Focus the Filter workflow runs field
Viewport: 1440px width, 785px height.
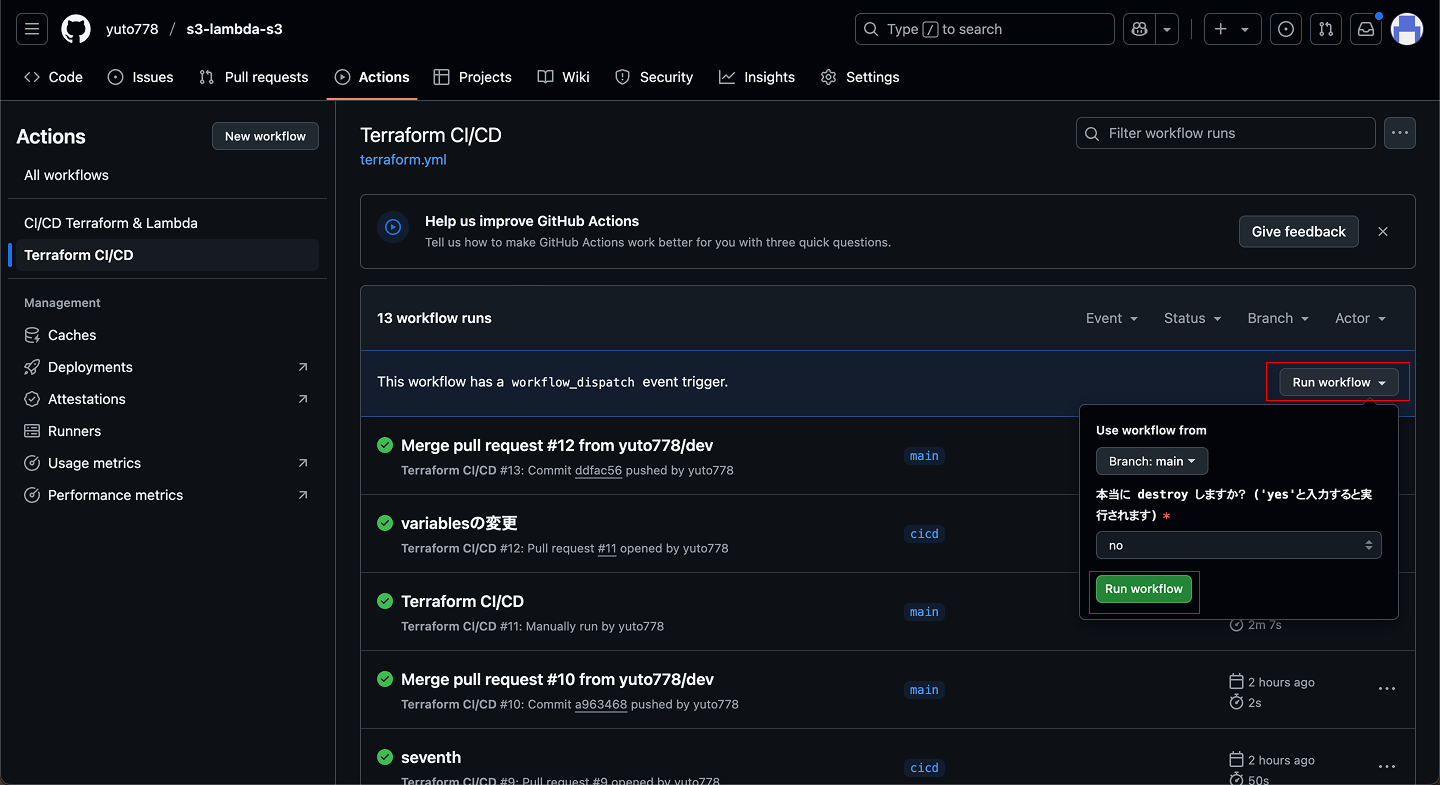tap(1226, 133)
